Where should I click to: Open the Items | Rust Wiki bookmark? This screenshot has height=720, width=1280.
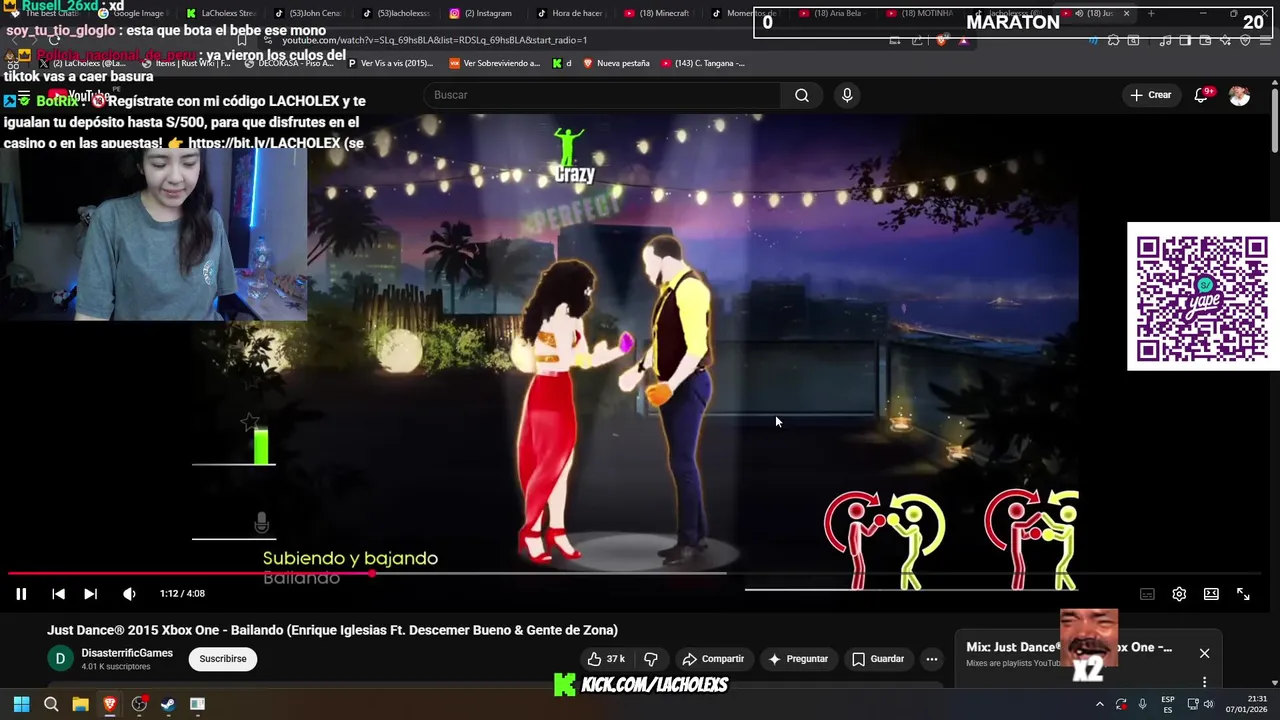coord(186,63)
